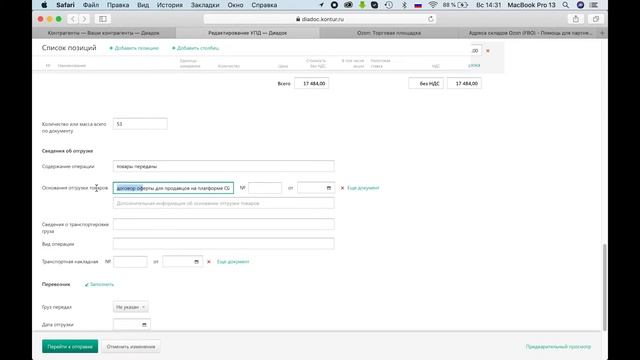The width and height of the screenshot is (640, 360).
Task: Open the Apple menu
Action: [x=44, y=5]
